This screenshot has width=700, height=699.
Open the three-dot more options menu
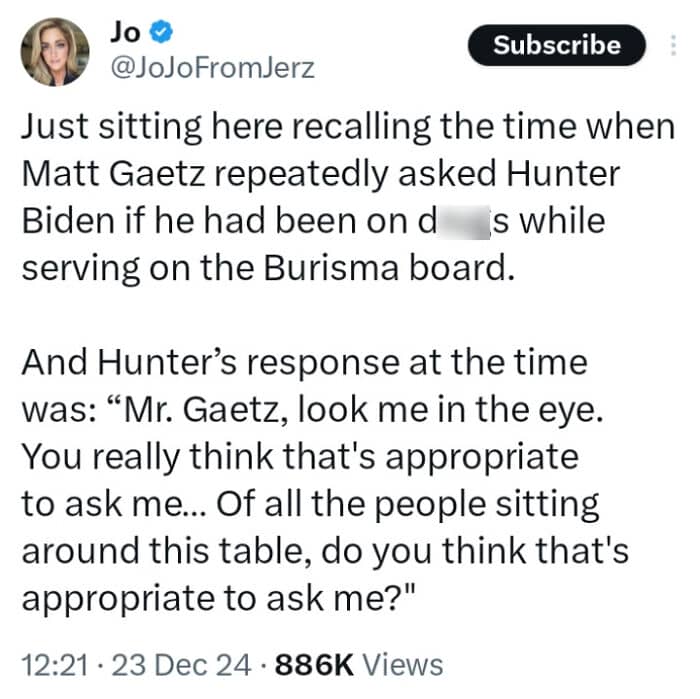coord(671,45)
